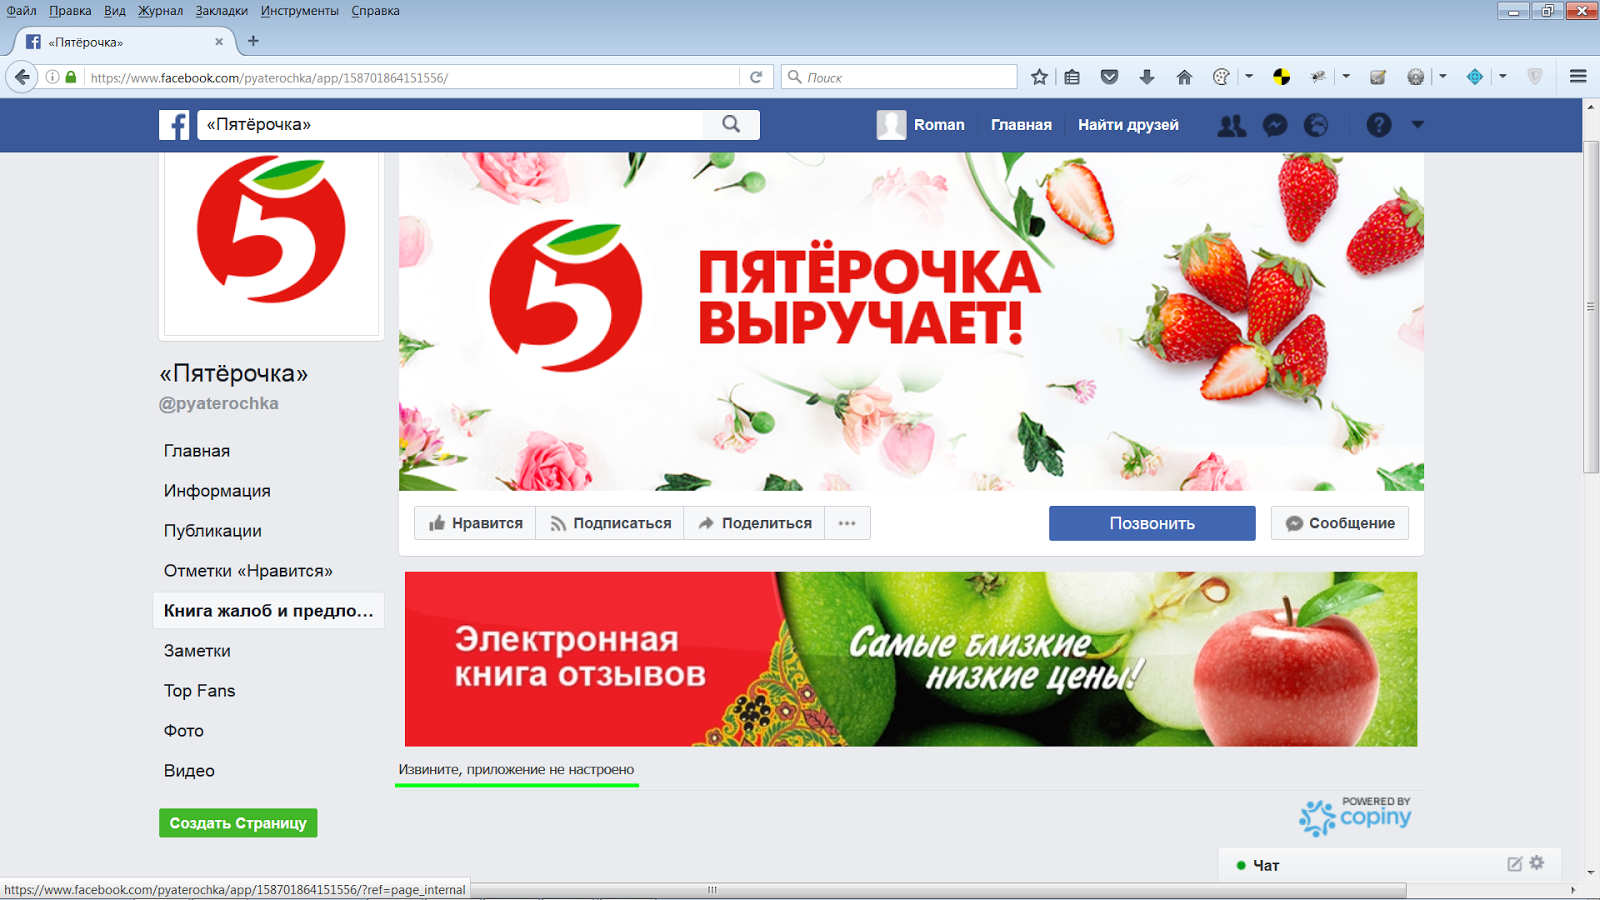Click the Facebook search field
Image resolution: width=1600 pixels, height=900 pixels.
451,124
